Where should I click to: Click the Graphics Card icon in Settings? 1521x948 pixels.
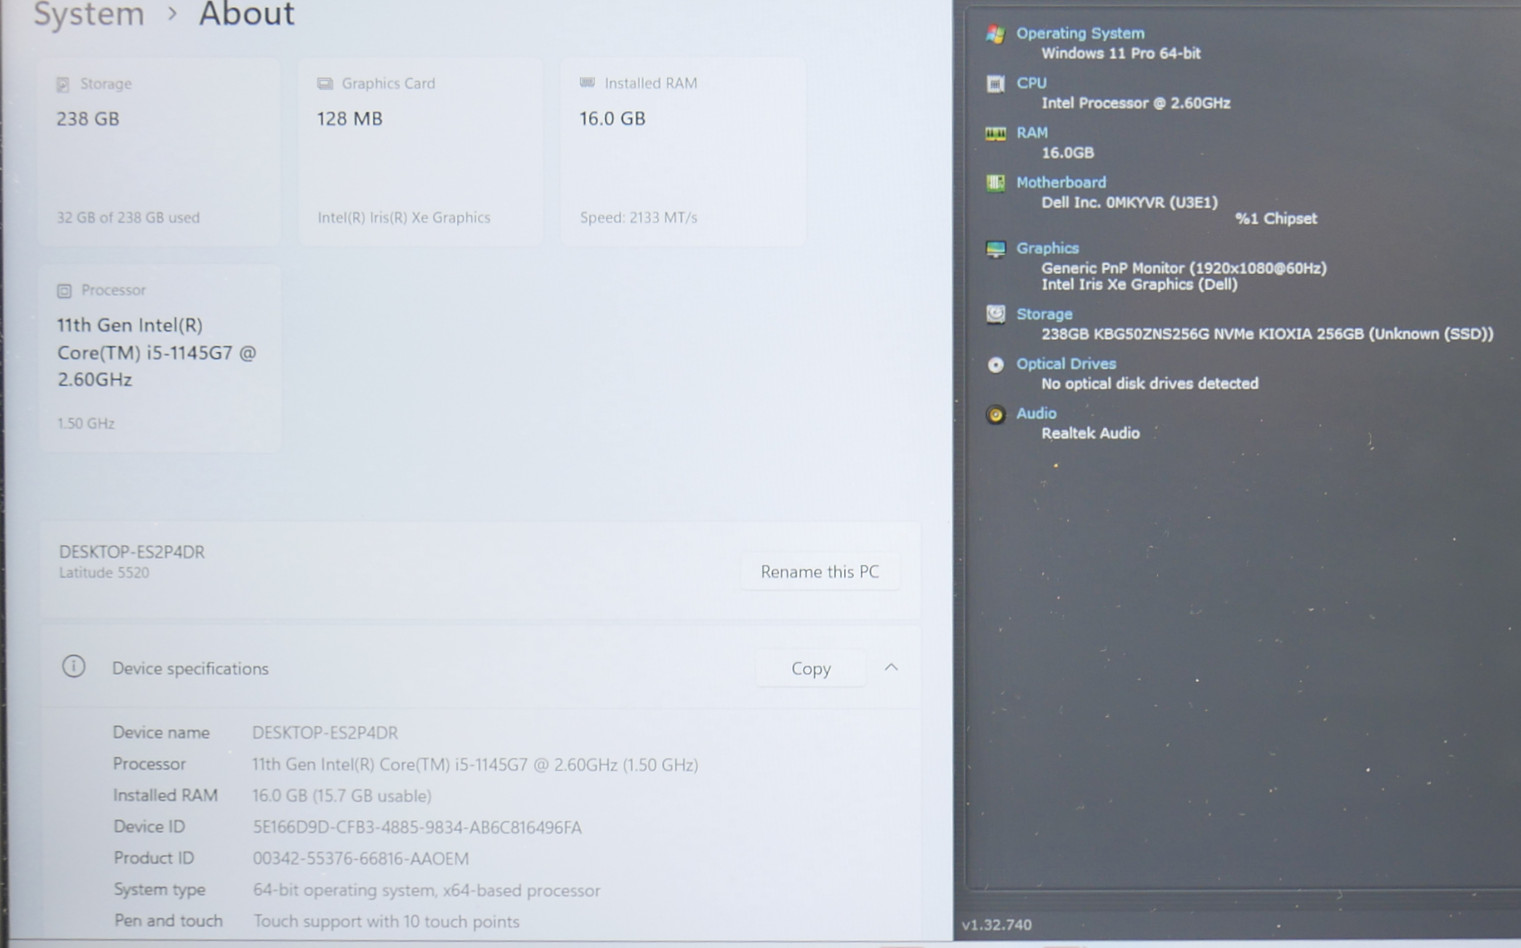325,84
